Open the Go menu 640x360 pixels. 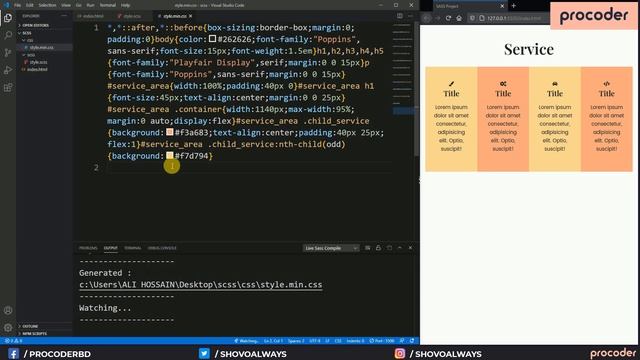79,5
